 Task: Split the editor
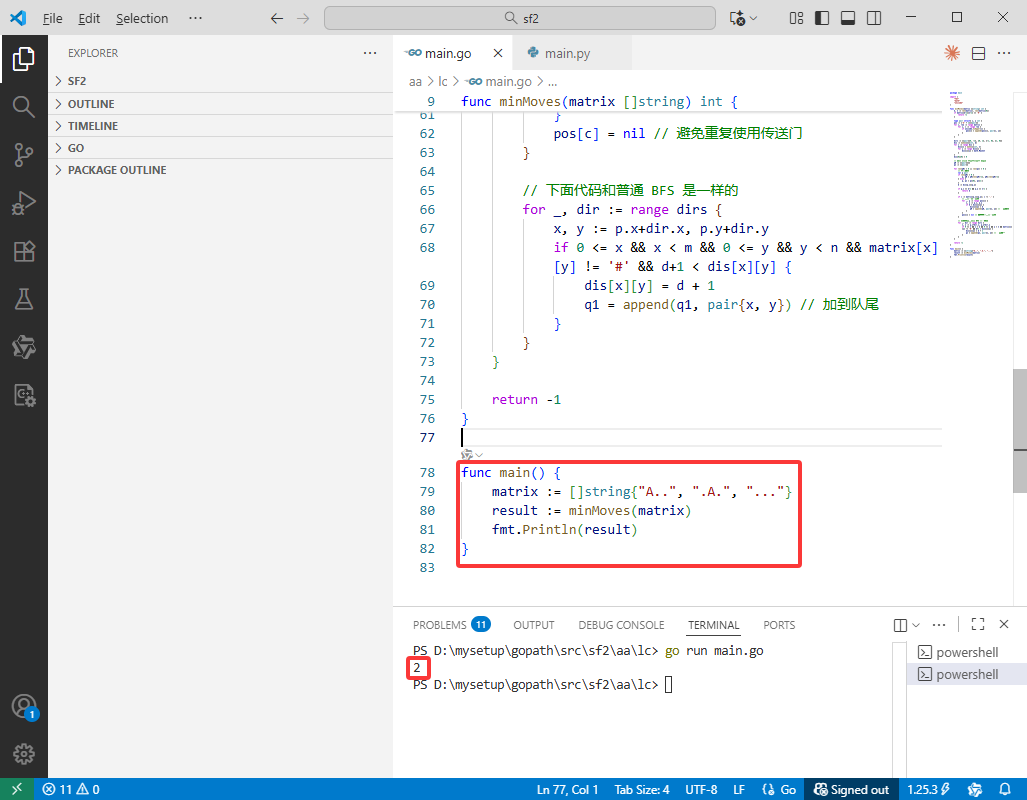(x=978, y=53)
